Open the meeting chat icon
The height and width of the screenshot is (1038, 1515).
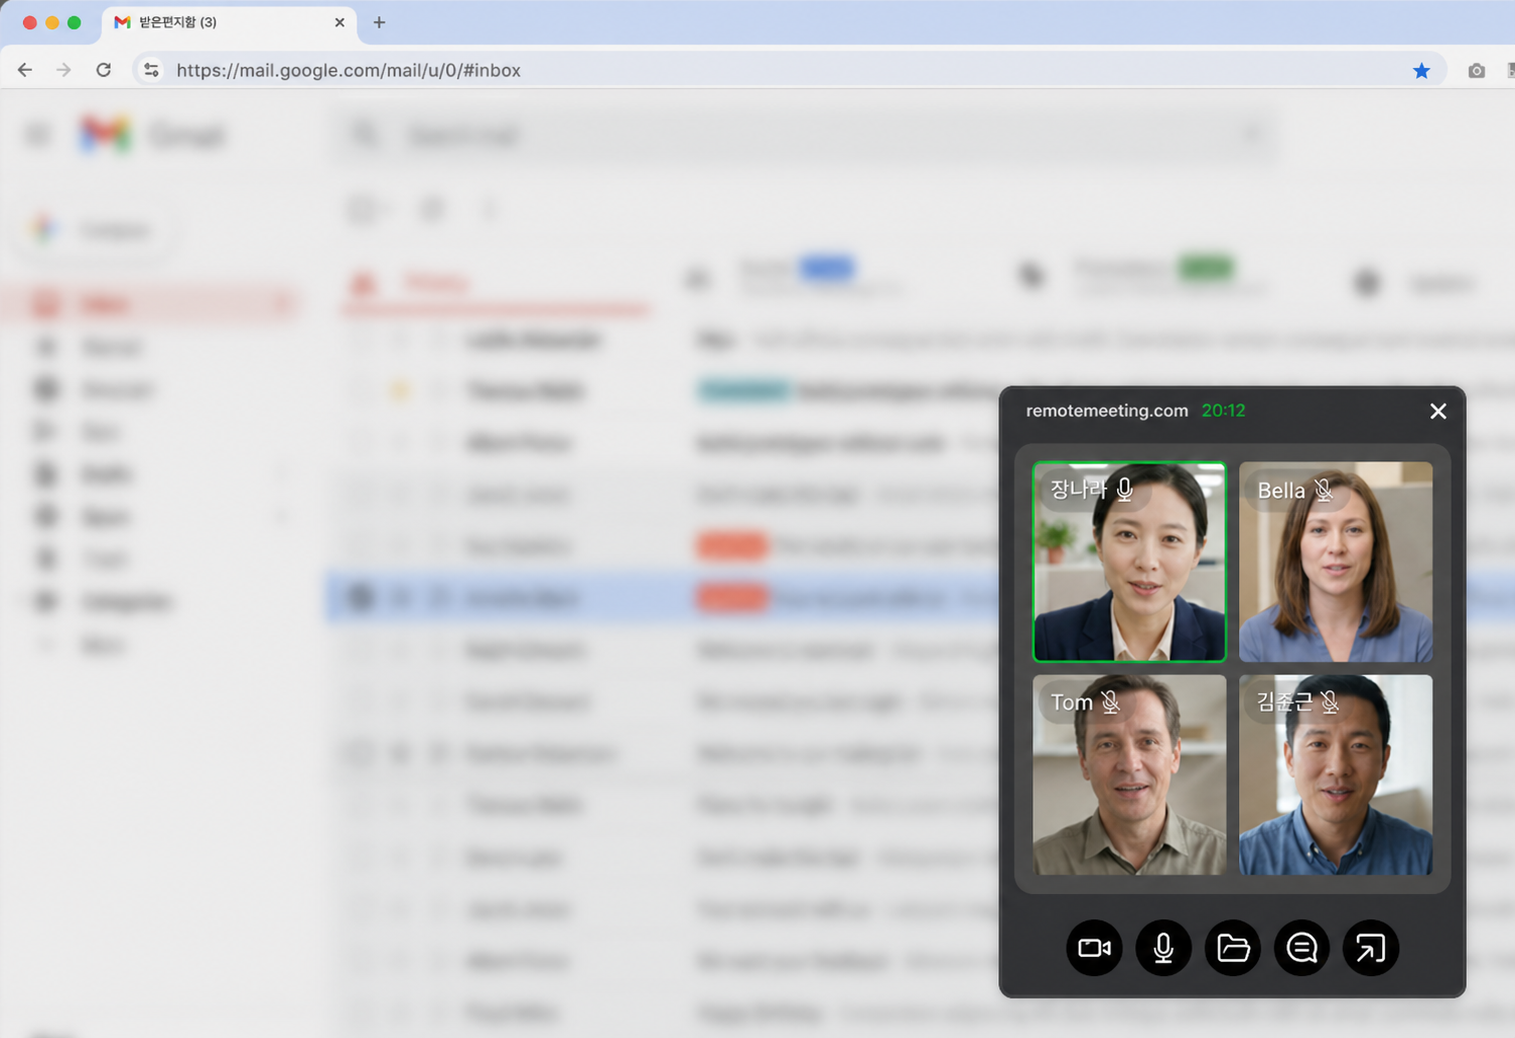click(x=1301, y=947)
